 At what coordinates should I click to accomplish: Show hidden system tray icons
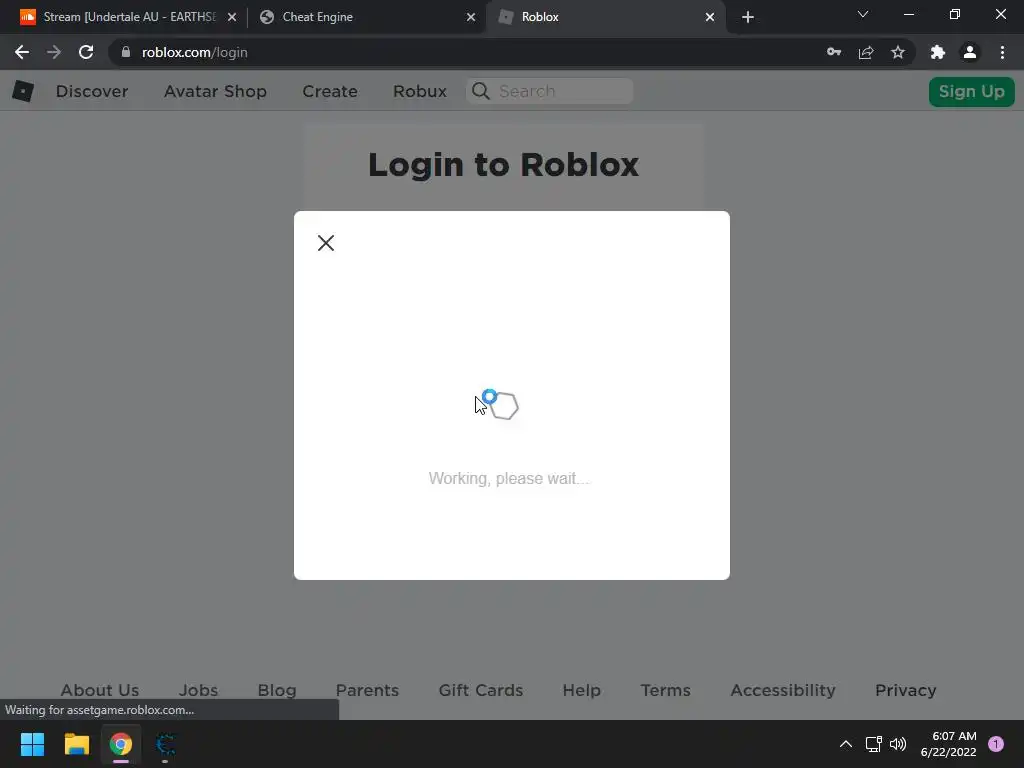tap(846, 744)
